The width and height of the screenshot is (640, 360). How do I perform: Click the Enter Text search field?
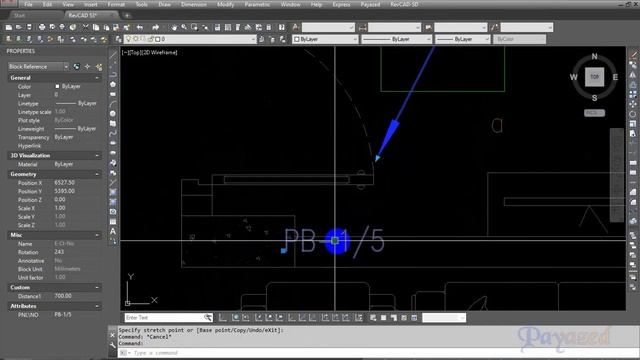(164, 317)
